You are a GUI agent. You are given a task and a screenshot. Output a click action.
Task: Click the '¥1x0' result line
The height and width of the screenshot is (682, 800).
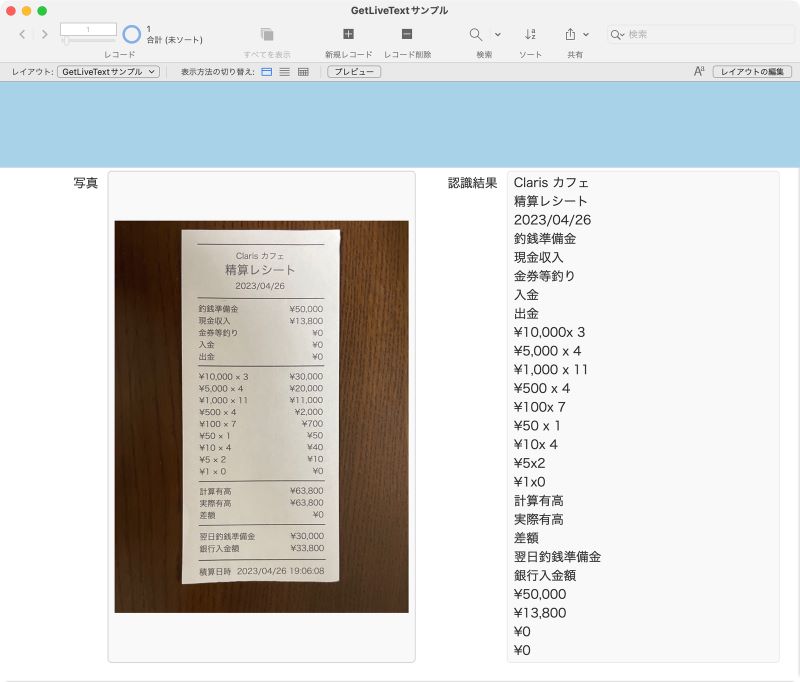click(530, 482)
